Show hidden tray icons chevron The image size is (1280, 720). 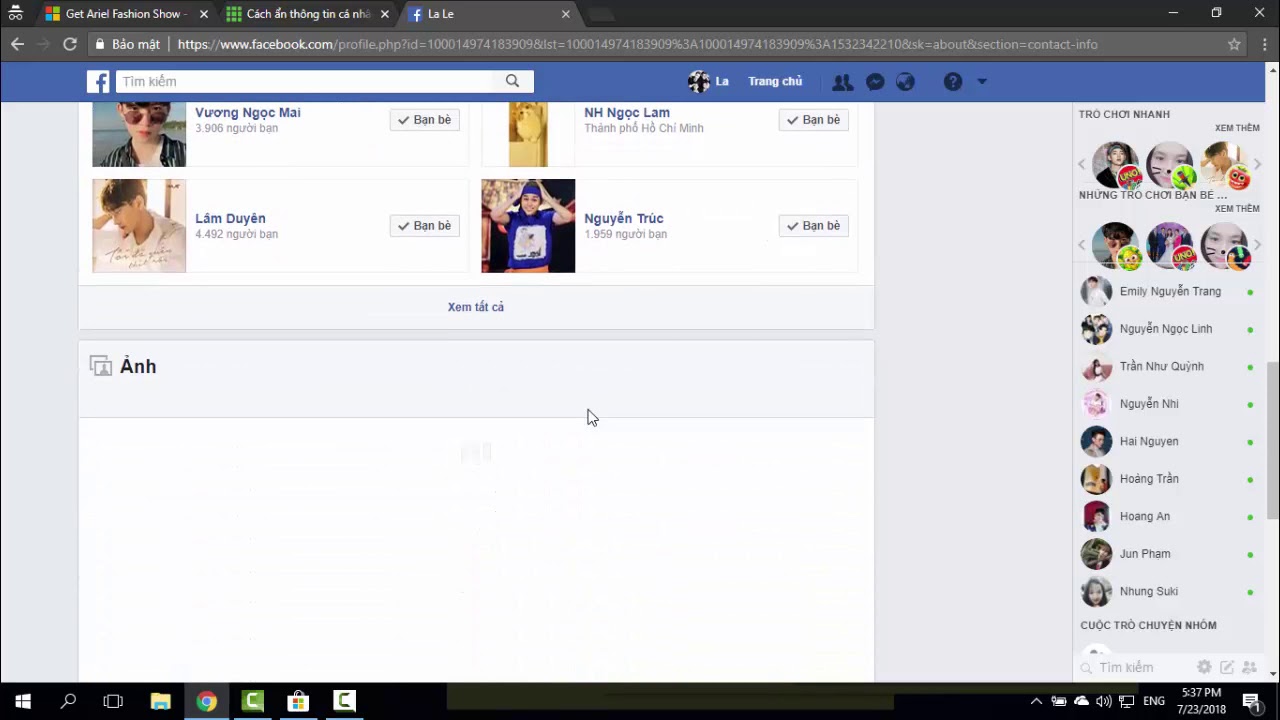pos(1036,701)
